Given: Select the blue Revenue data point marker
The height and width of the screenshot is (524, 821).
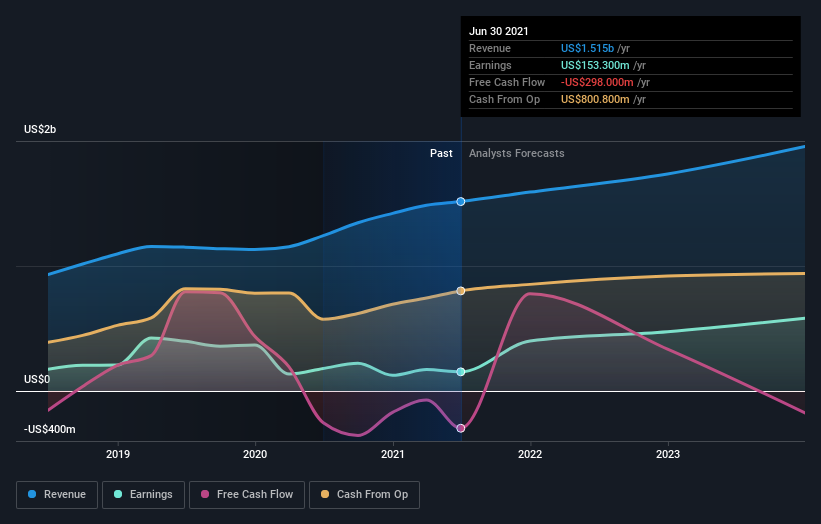Looking at the screenshot, I should pyautogui.click(x=461, y=202).
